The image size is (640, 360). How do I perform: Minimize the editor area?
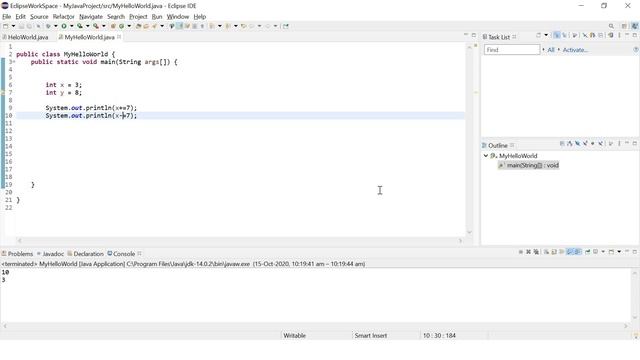466,35
